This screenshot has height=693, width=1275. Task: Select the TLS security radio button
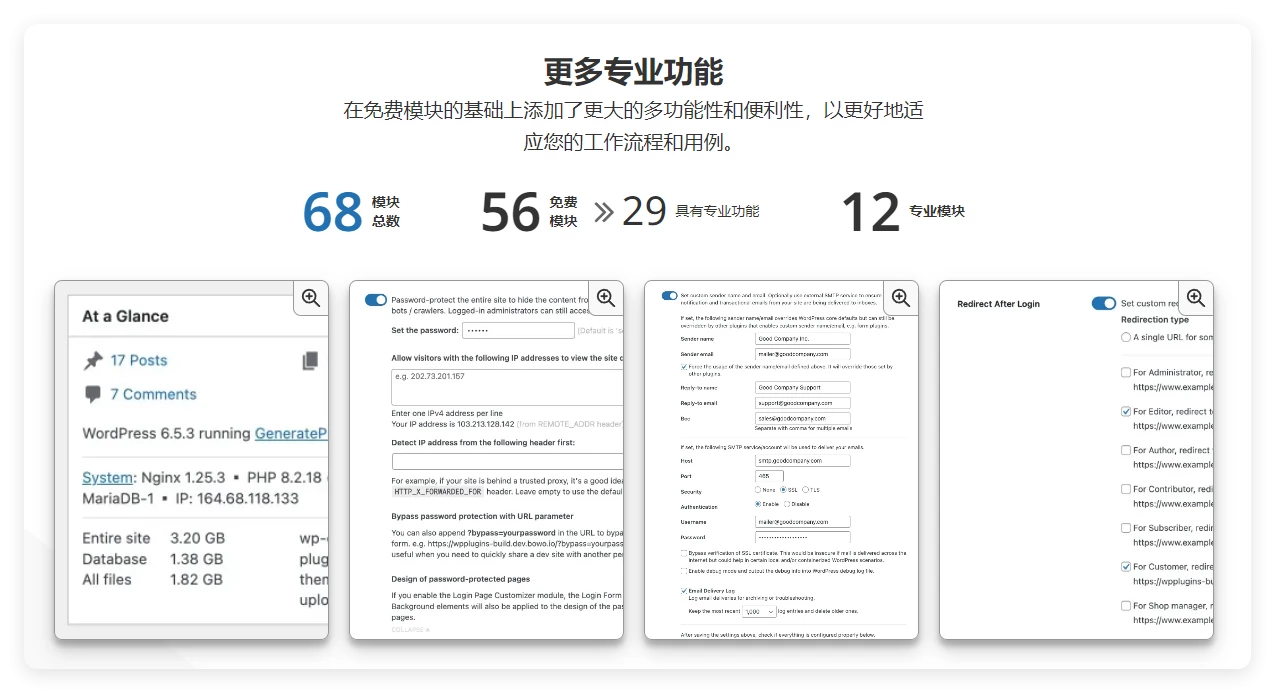tap(806, 490)
